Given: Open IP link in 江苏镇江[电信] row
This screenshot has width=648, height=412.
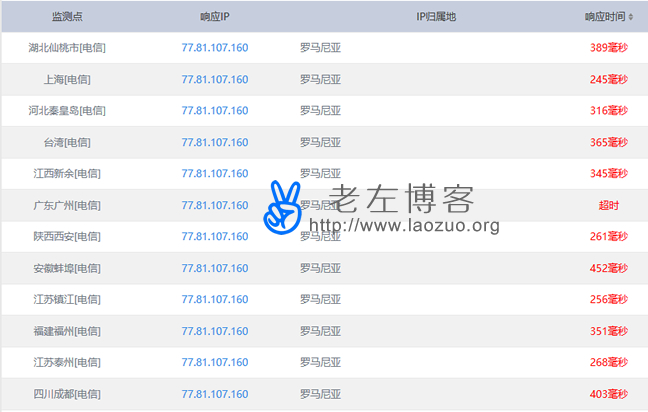Looking at the screenshot, I should 214,299.
